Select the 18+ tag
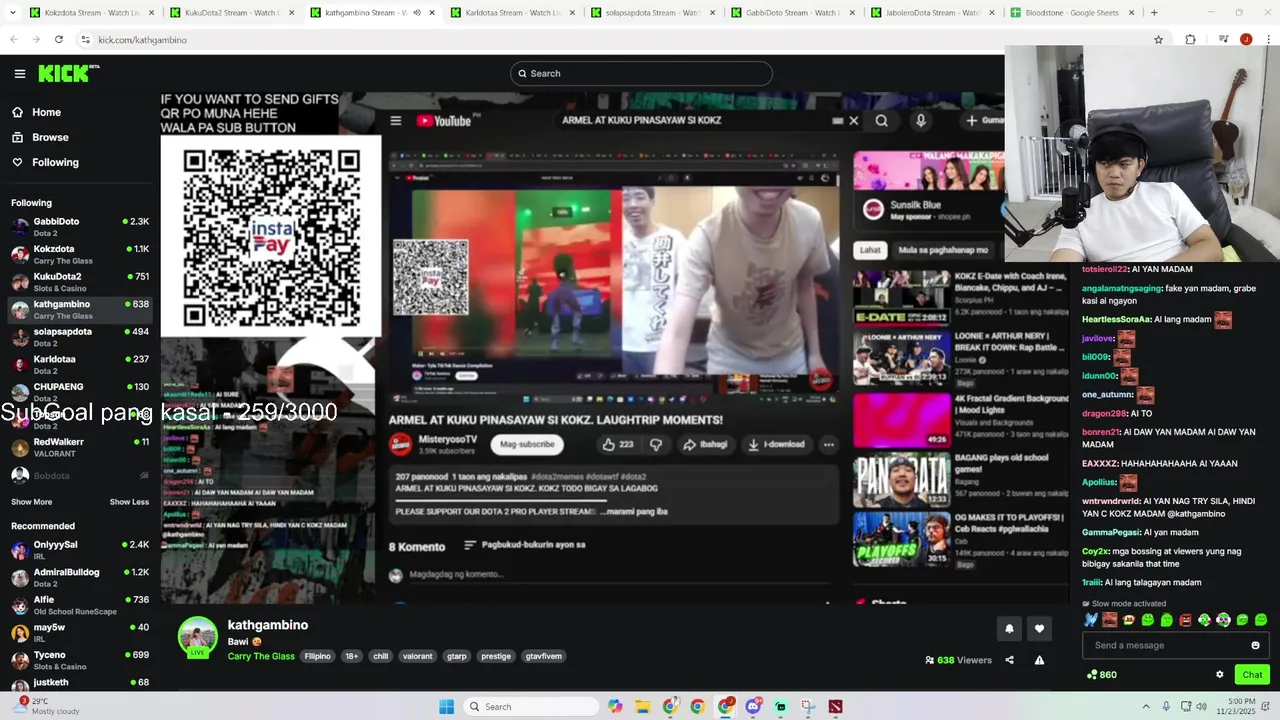This screenshot has width=1280, height=720. (351, 656)
